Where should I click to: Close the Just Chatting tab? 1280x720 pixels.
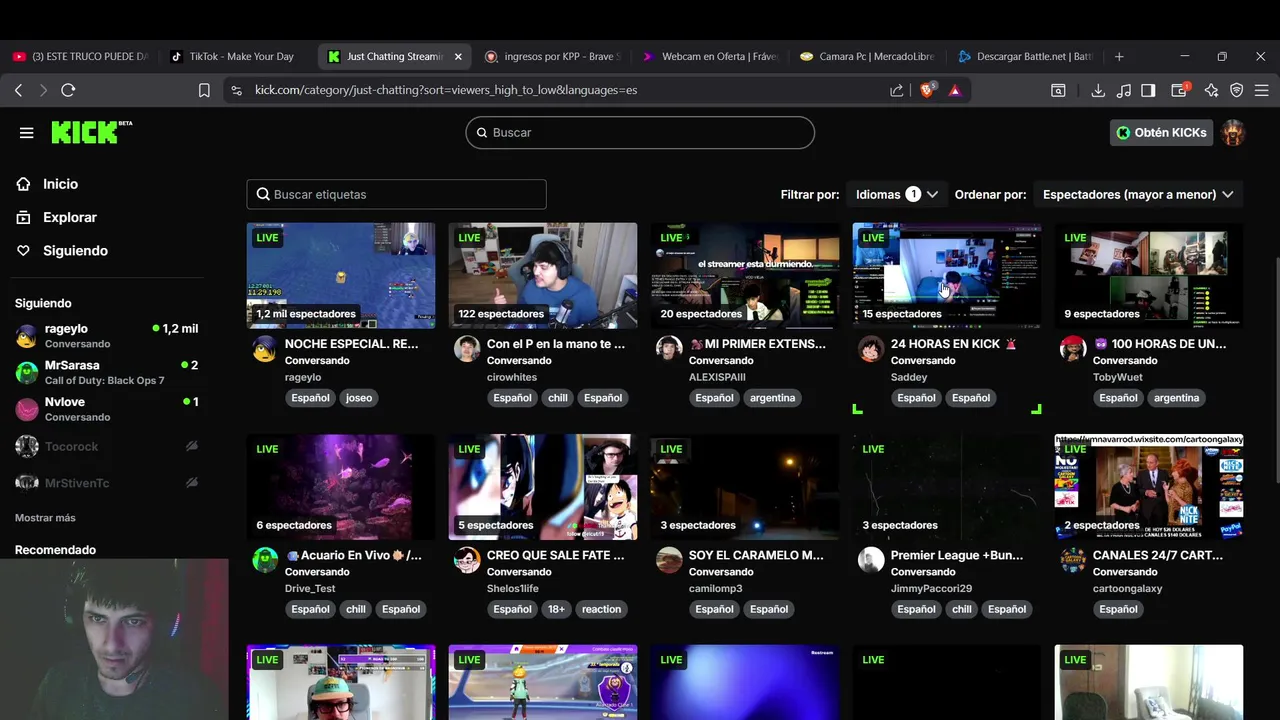458,57
